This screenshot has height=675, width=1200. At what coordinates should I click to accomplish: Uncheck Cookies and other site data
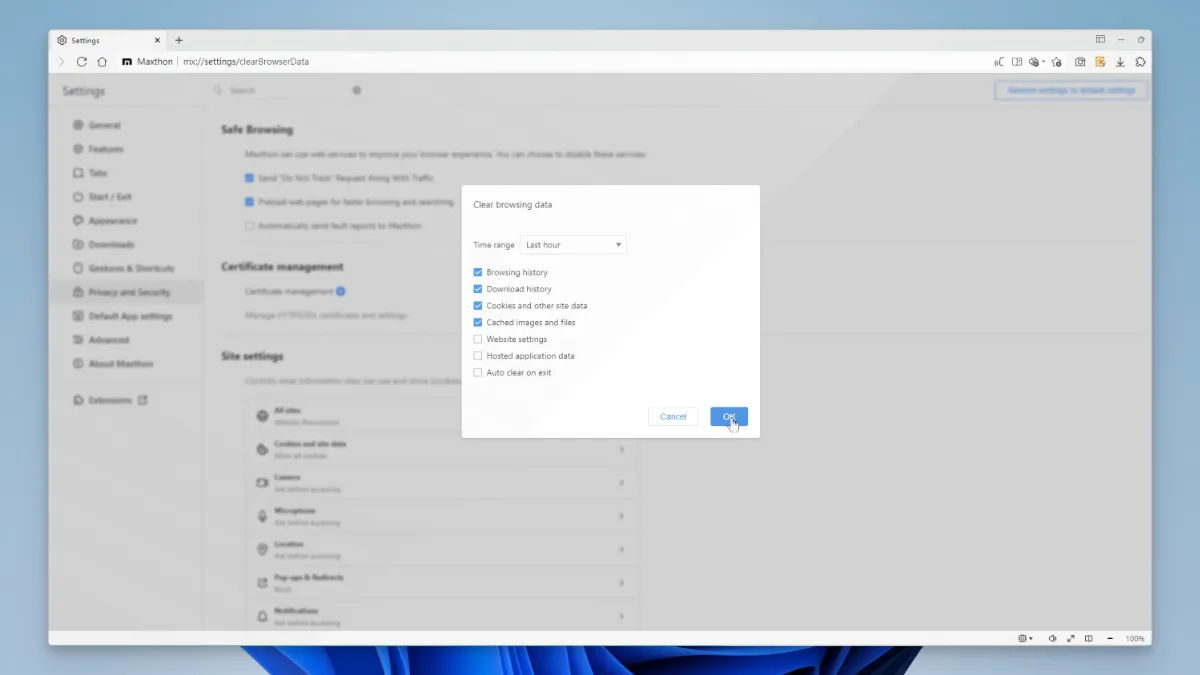[478, 306]
